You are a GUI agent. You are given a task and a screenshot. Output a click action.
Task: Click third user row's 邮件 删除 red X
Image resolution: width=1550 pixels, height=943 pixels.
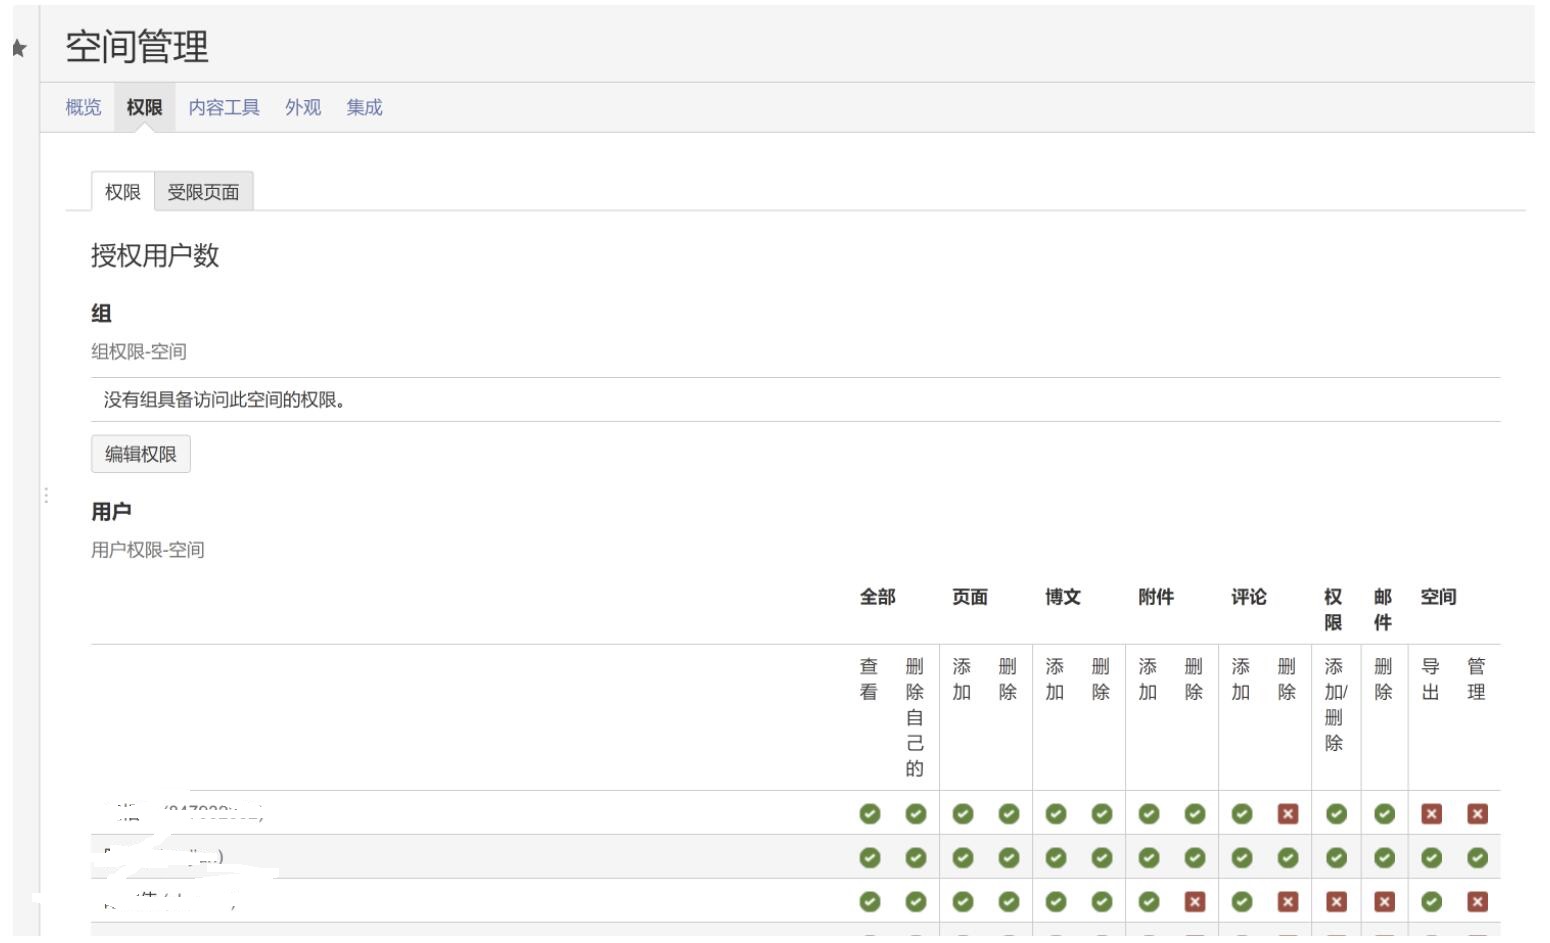1384,902
